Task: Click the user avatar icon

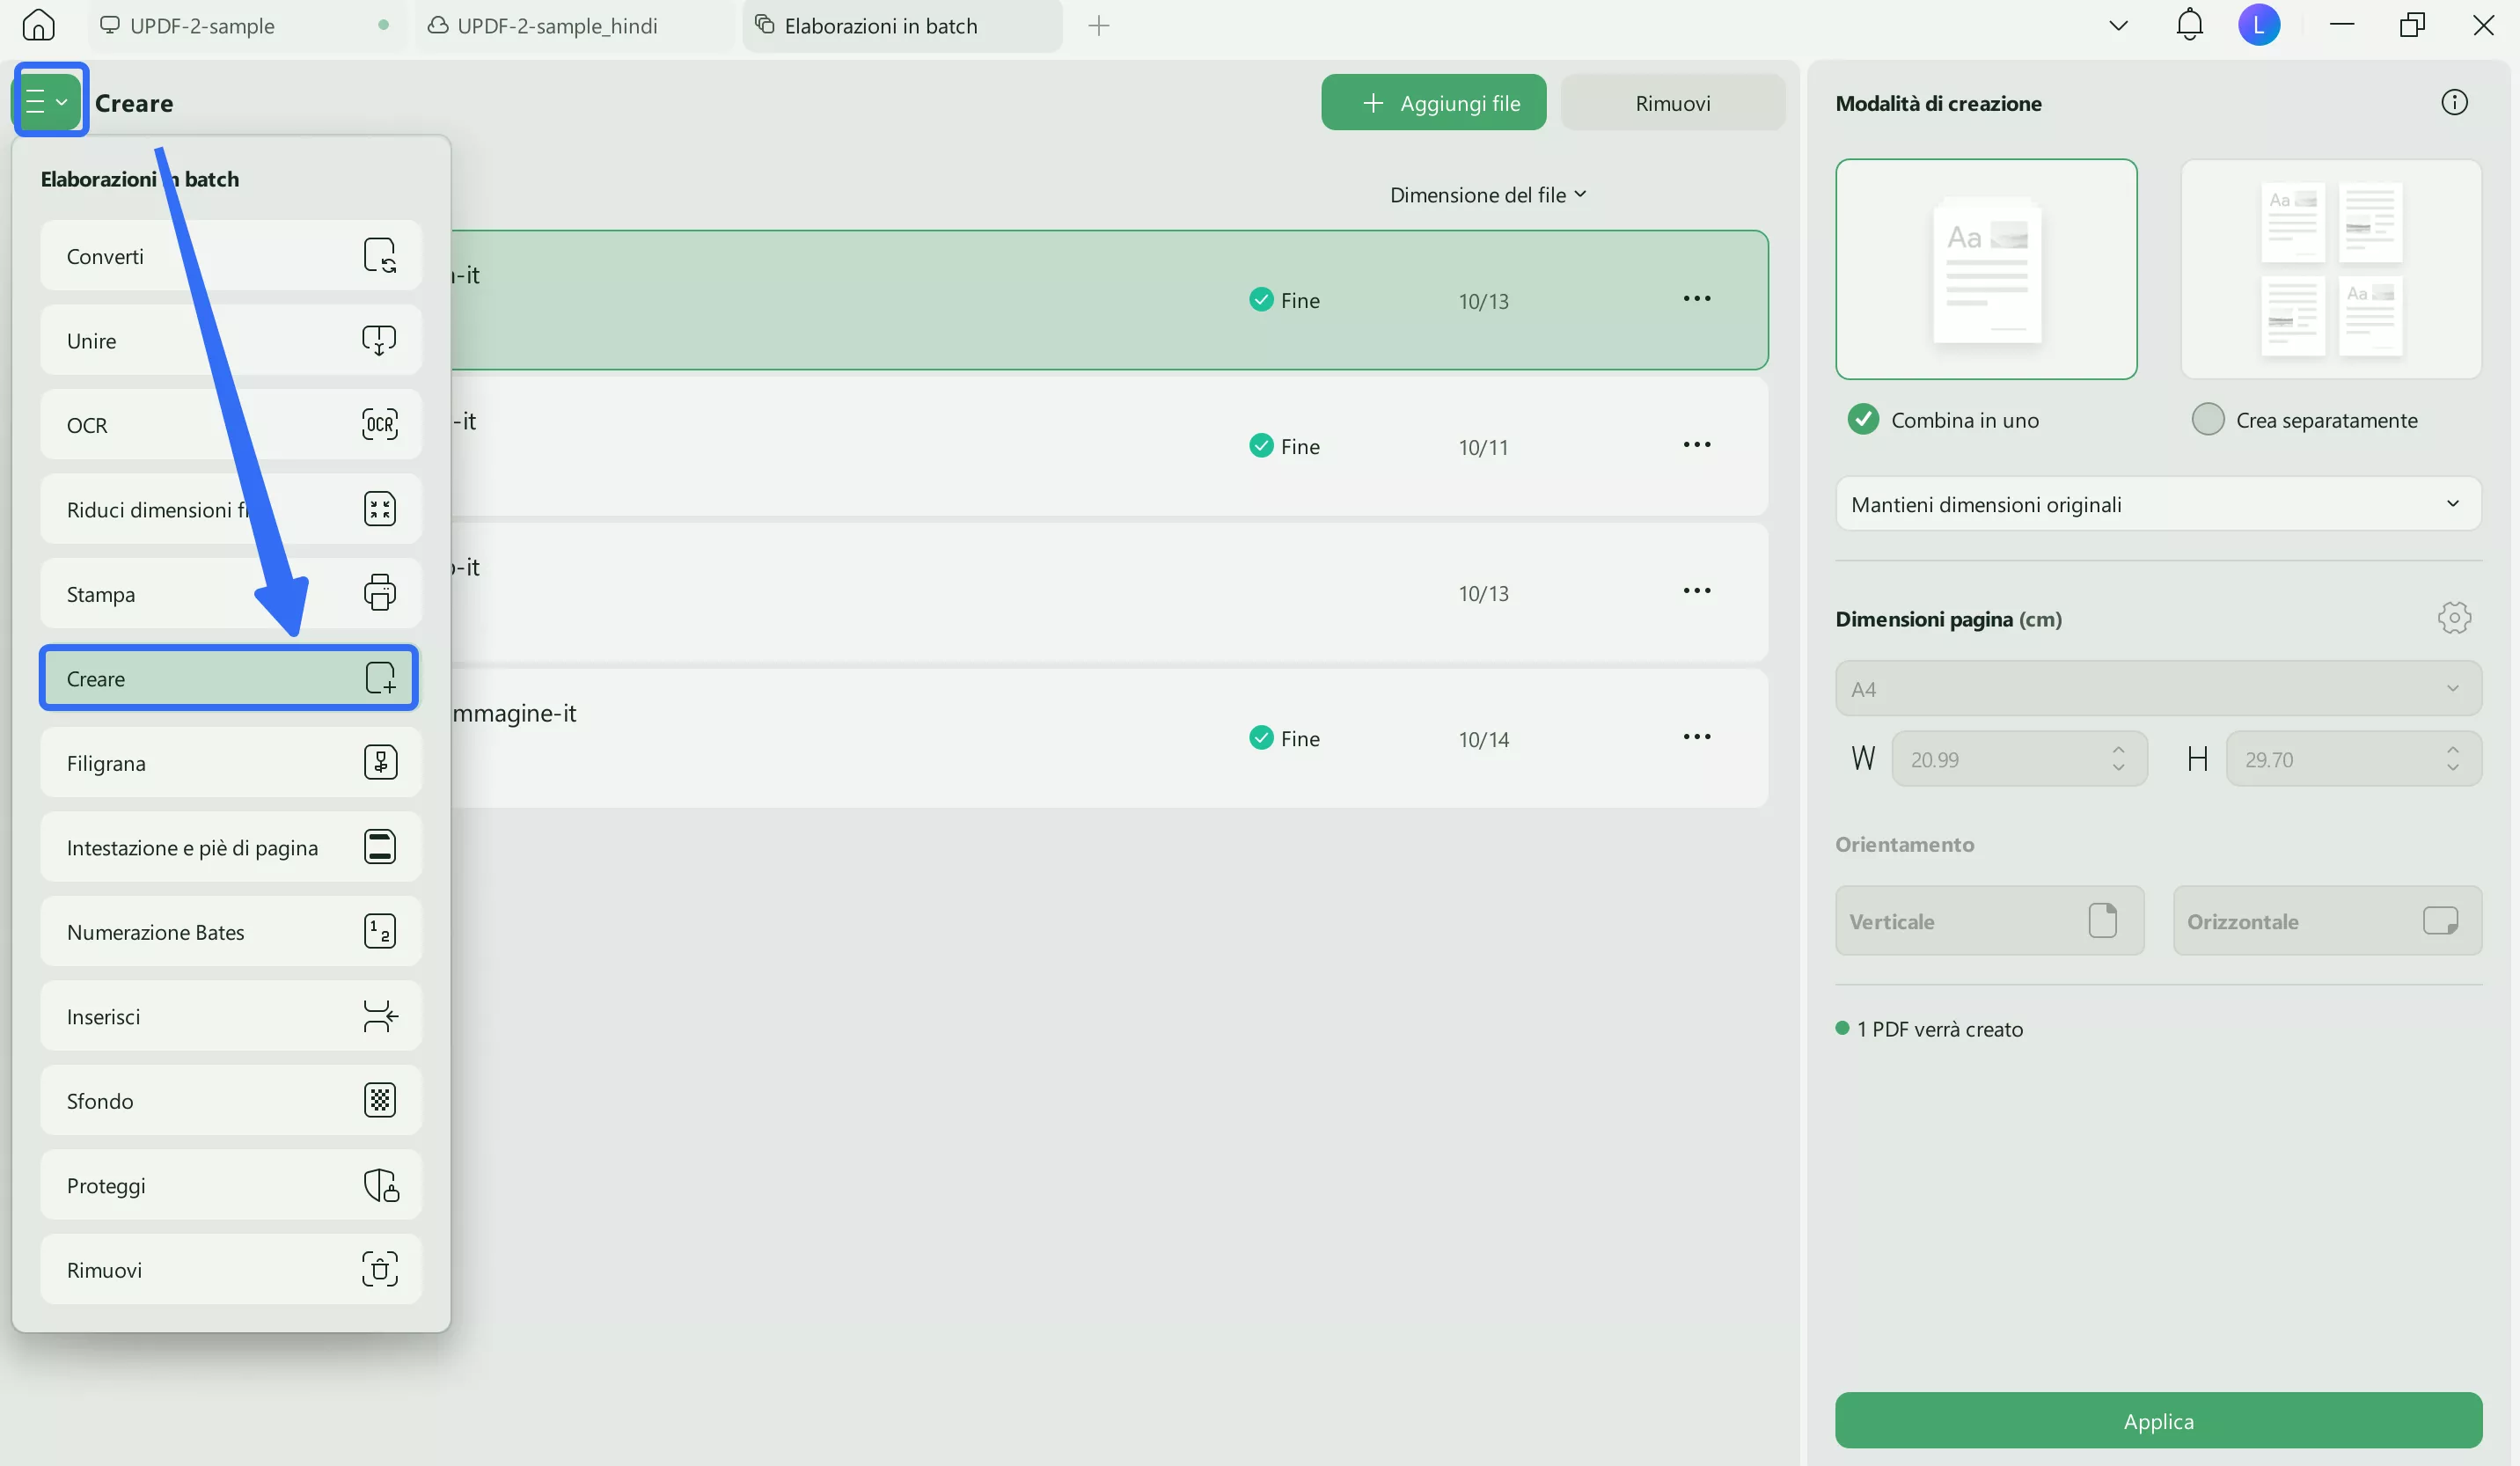Action: pyautogui.click(x=2258, y=25)
